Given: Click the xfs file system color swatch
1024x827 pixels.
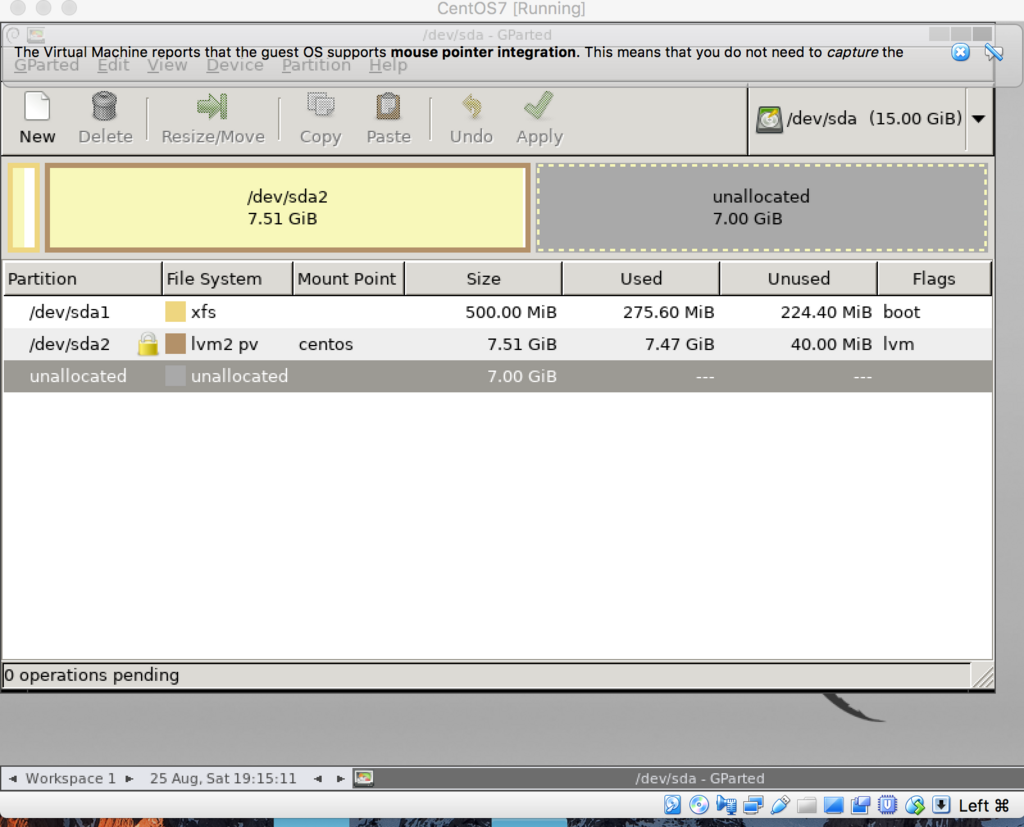Looking at the screenshot, I should (x=175, y=312).
